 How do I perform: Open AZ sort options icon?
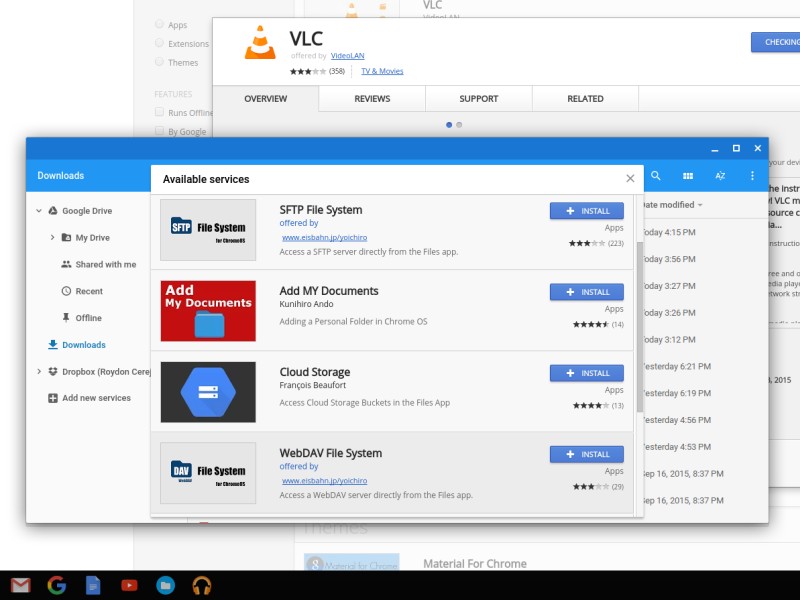720,176
